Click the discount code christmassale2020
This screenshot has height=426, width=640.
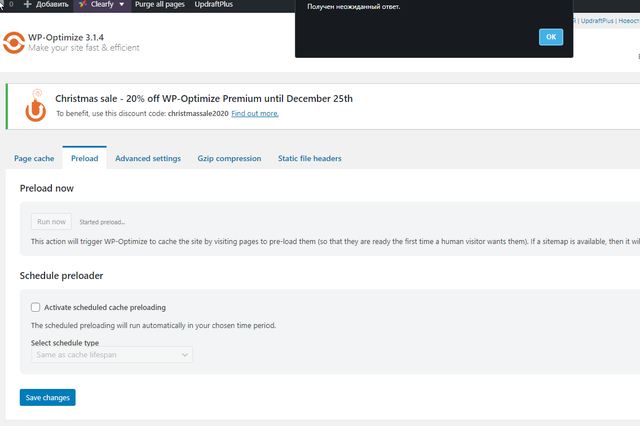(x=198, y=113)
